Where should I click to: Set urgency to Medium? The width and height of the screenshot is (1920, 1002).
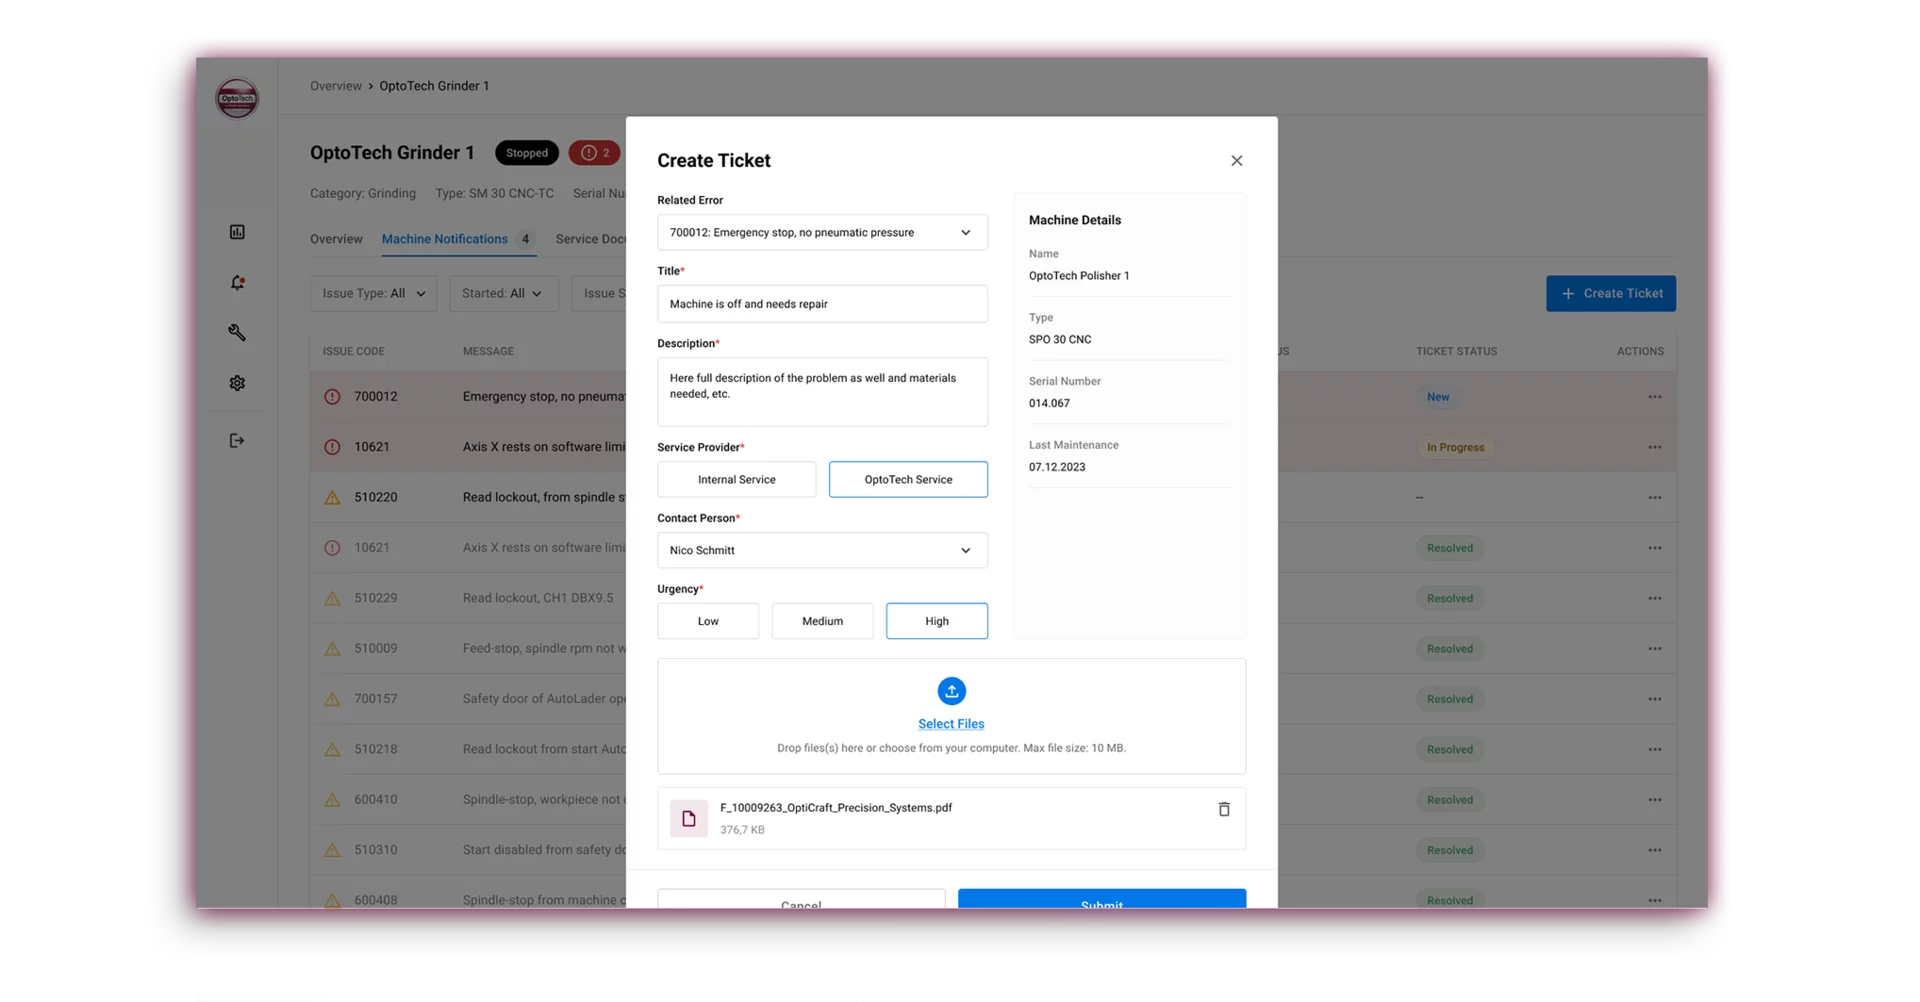click(x=822, y=621)
